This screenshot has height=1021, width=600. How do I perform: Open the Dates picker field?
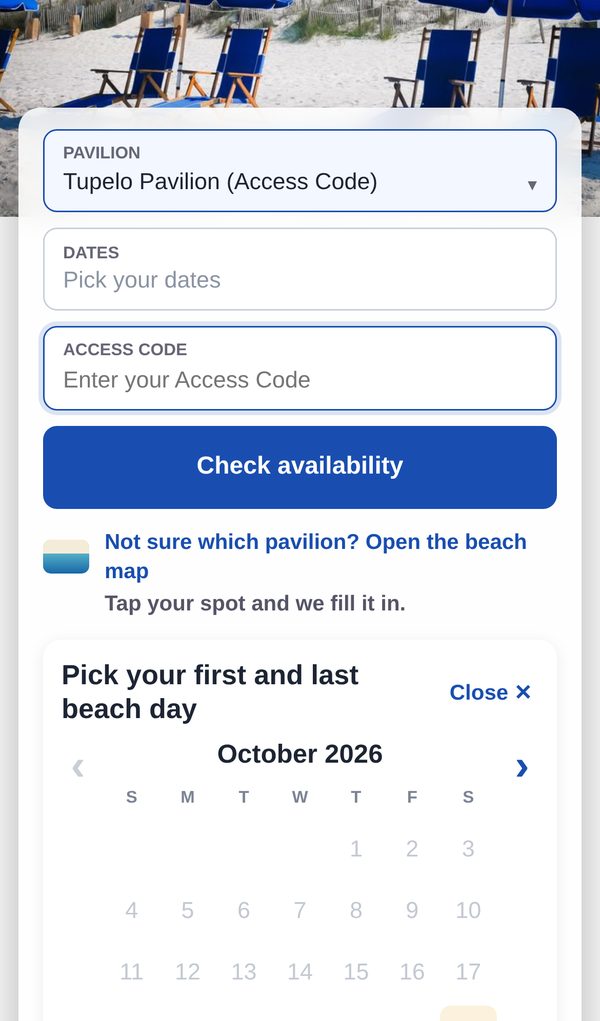click(x=300, y=269)
